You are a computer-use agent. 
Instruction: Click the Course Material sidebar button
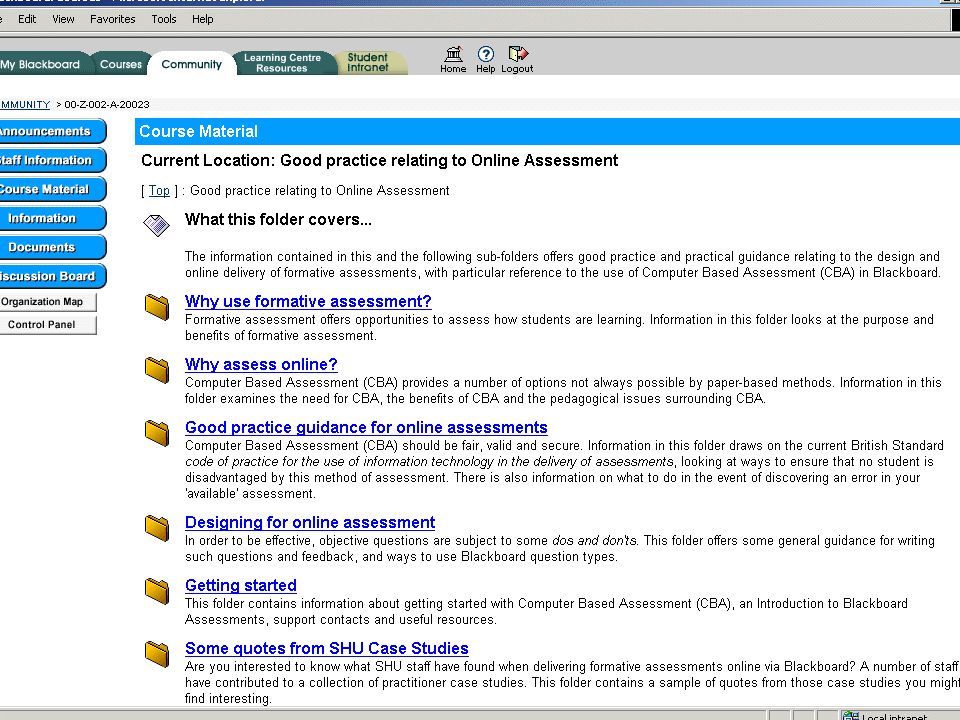pos(51,189)
